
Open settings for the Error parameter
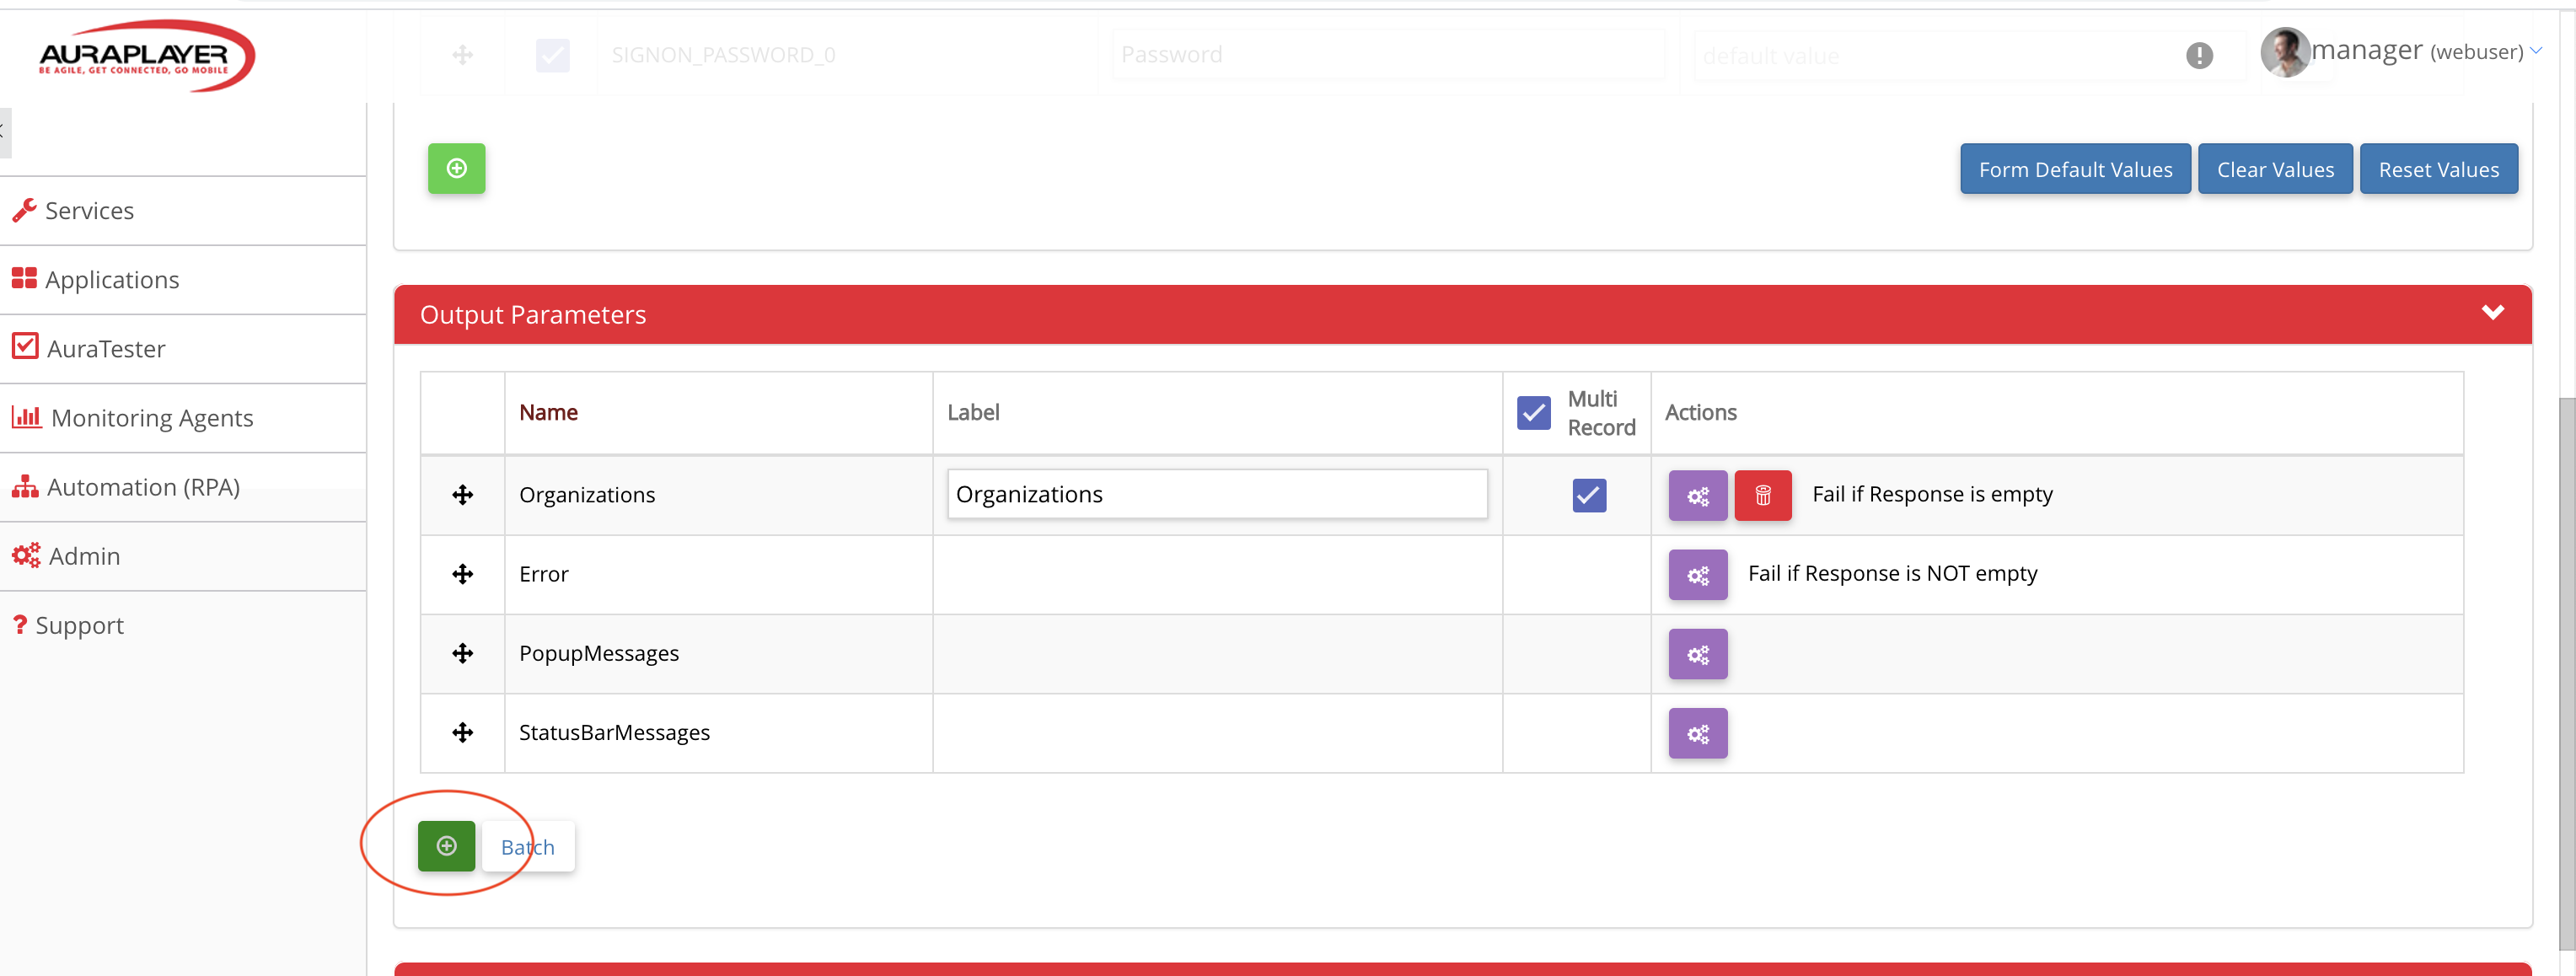coord(1697,574)
